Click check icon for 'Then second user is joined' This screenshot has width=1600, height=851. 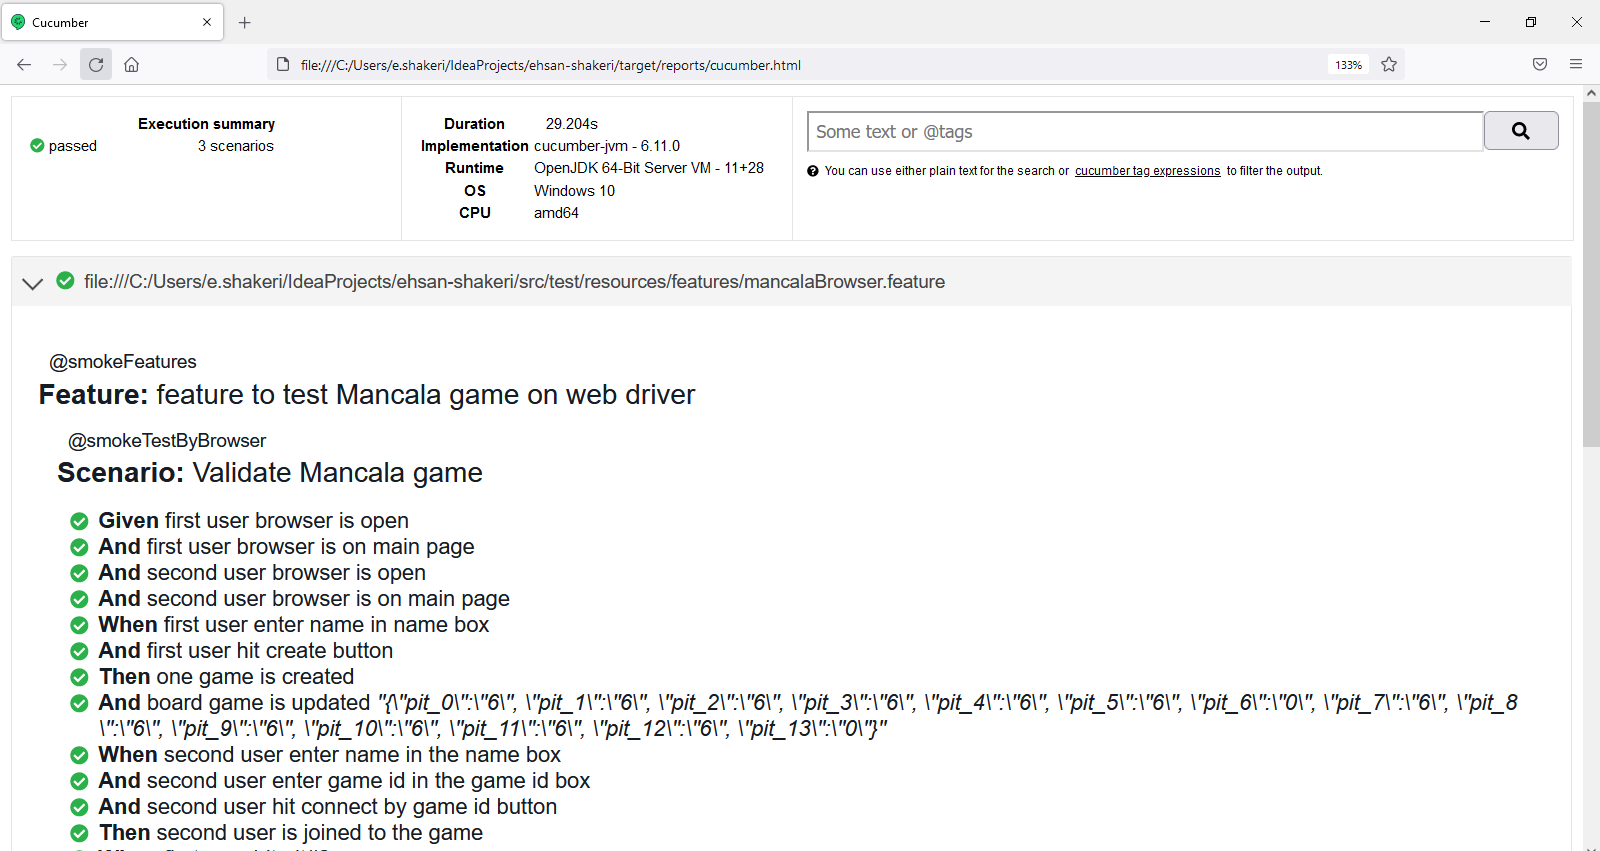coord(79,833)
